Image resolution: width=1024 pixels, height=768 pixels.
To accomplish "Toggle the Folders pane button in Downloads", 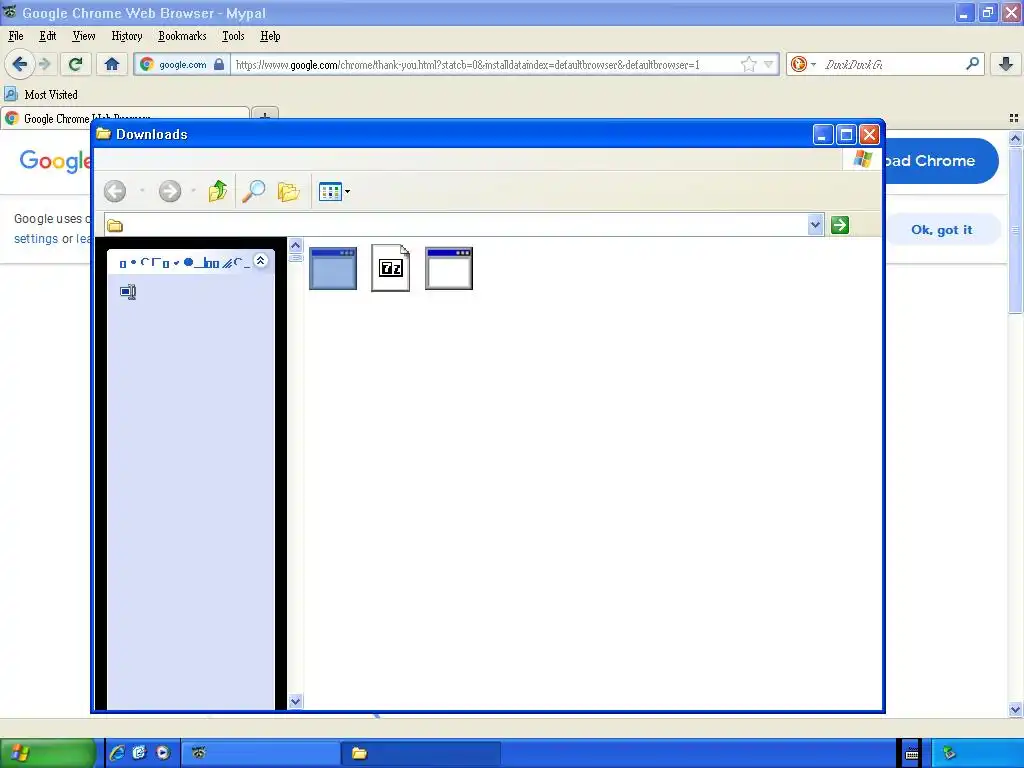I will (x=288, y=191).
